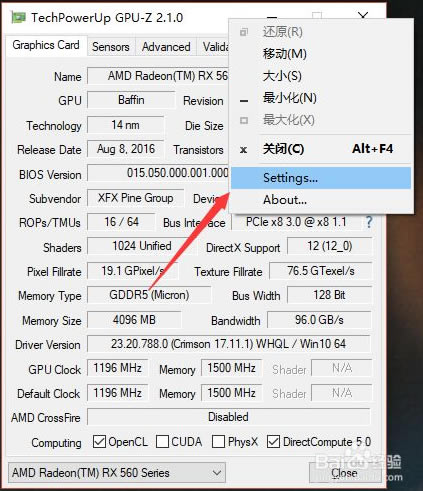Toggle the DirectCompute 5.0 checkbox

[273, 442]
